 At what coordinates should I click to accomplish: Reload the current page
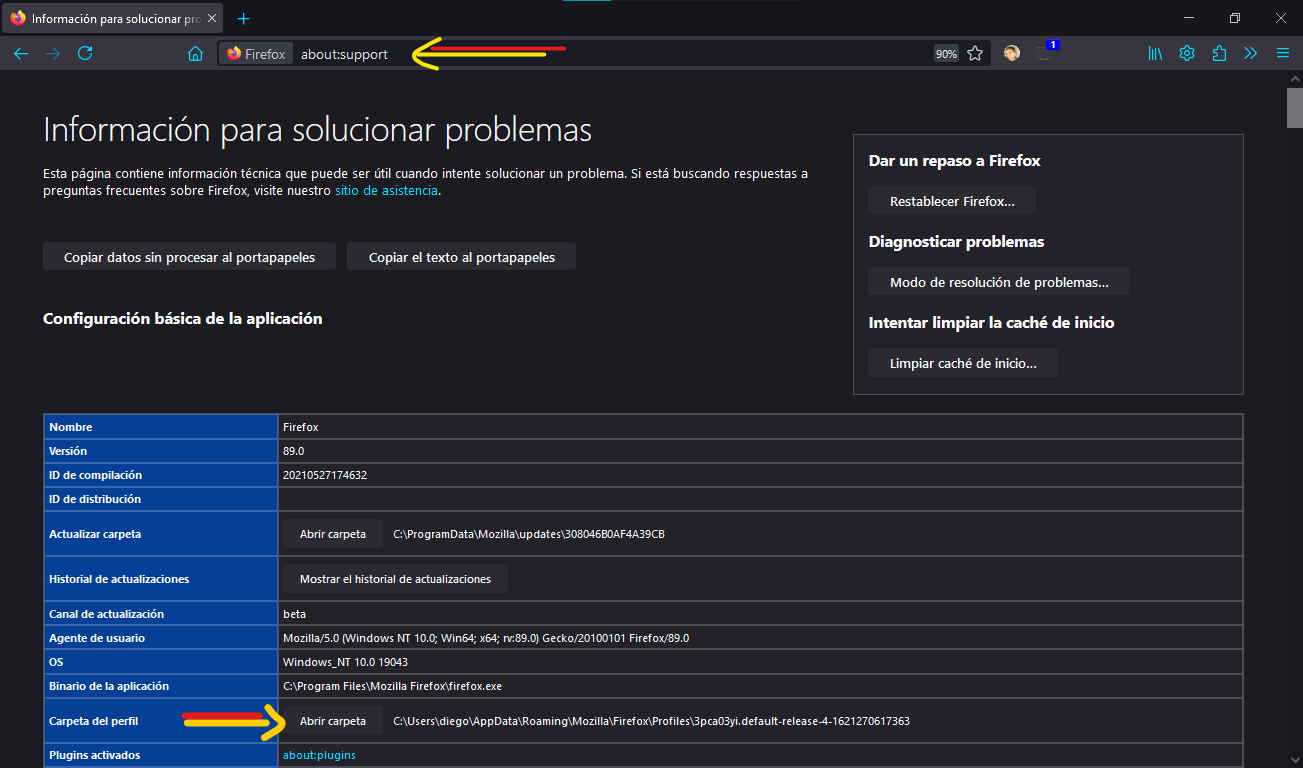tap(85, 54)
